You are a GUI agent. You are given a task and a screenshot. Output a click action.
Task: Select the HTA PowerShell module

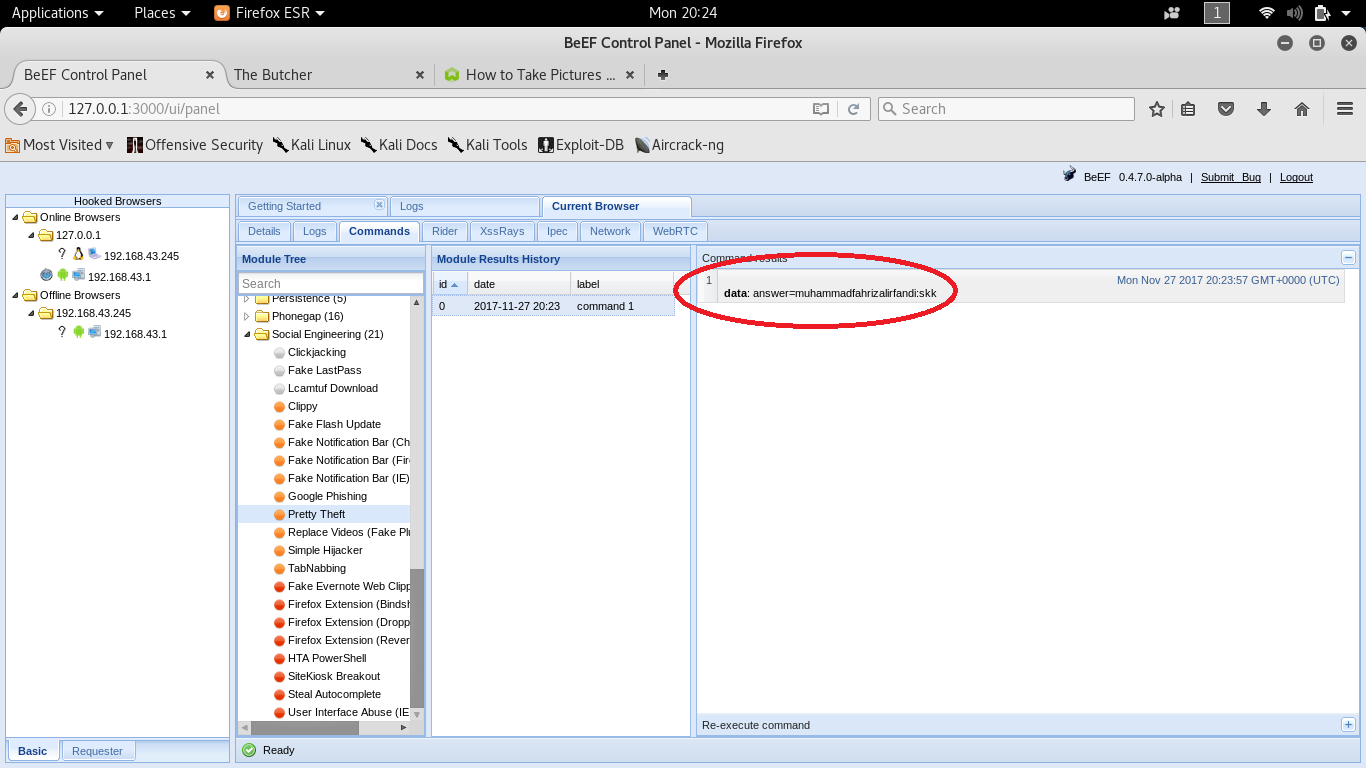[x=327, y=658]
